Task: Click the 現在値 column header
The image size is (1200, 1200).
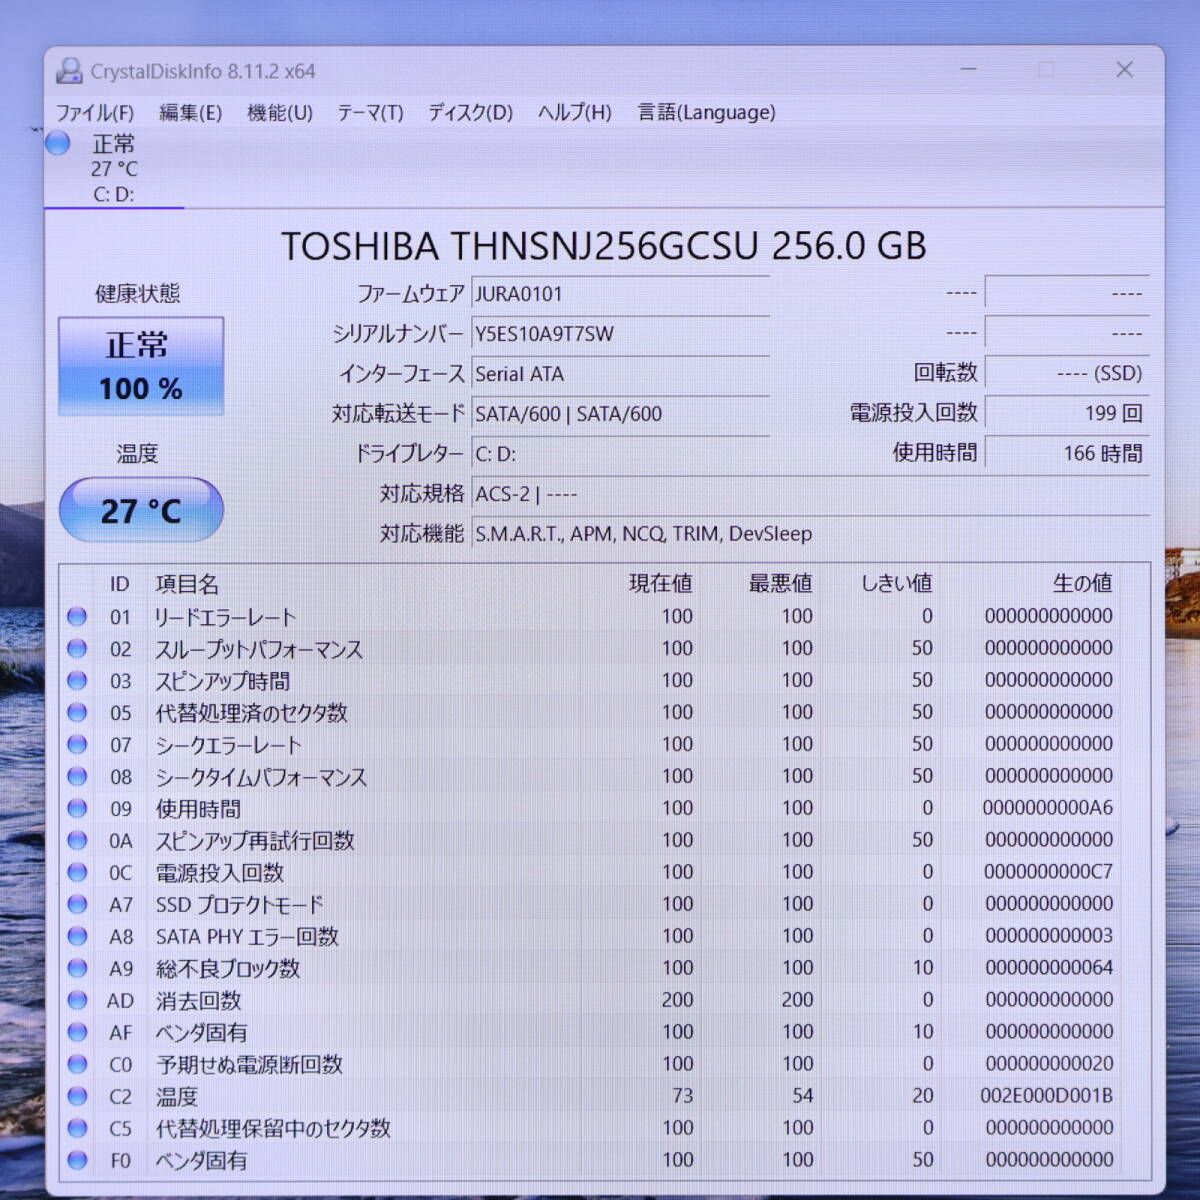Action: pyautogui.click(x=660, y=584)
